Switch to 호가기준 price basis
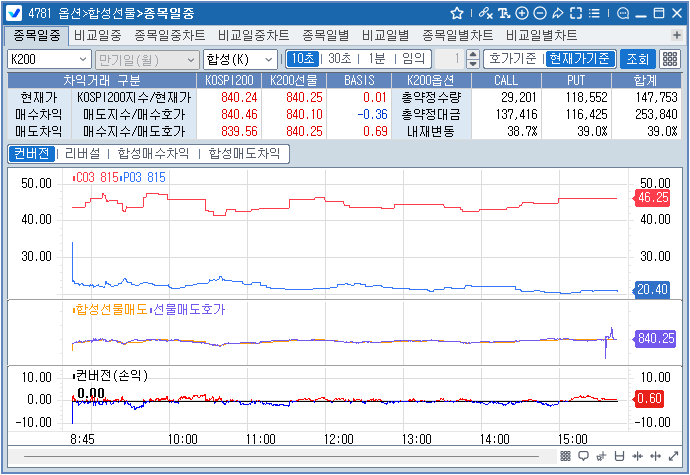Screen dimensions: 690x475 tap(512, 58)
